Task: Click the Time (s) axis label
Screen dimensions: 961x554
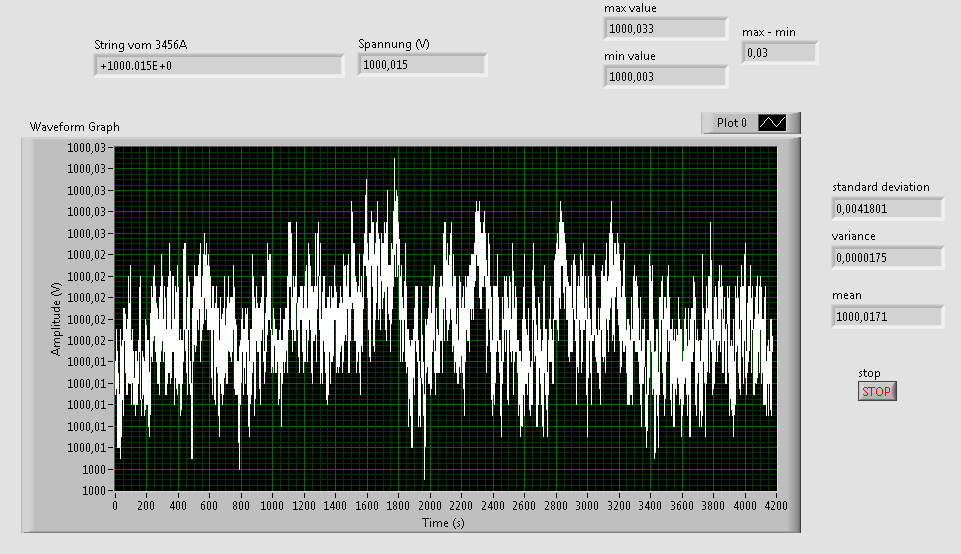Action: point(443,523)
